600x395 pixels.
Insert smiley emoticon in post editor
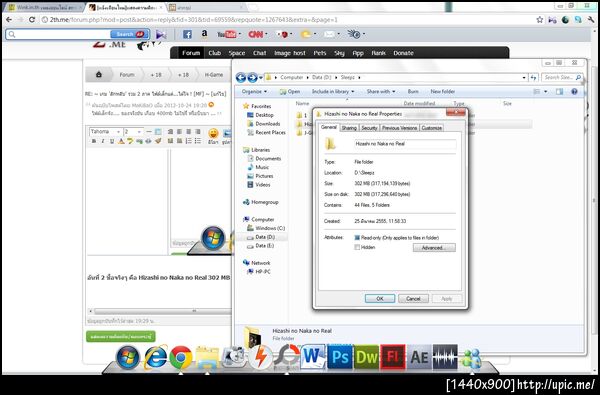click(213, 134)
